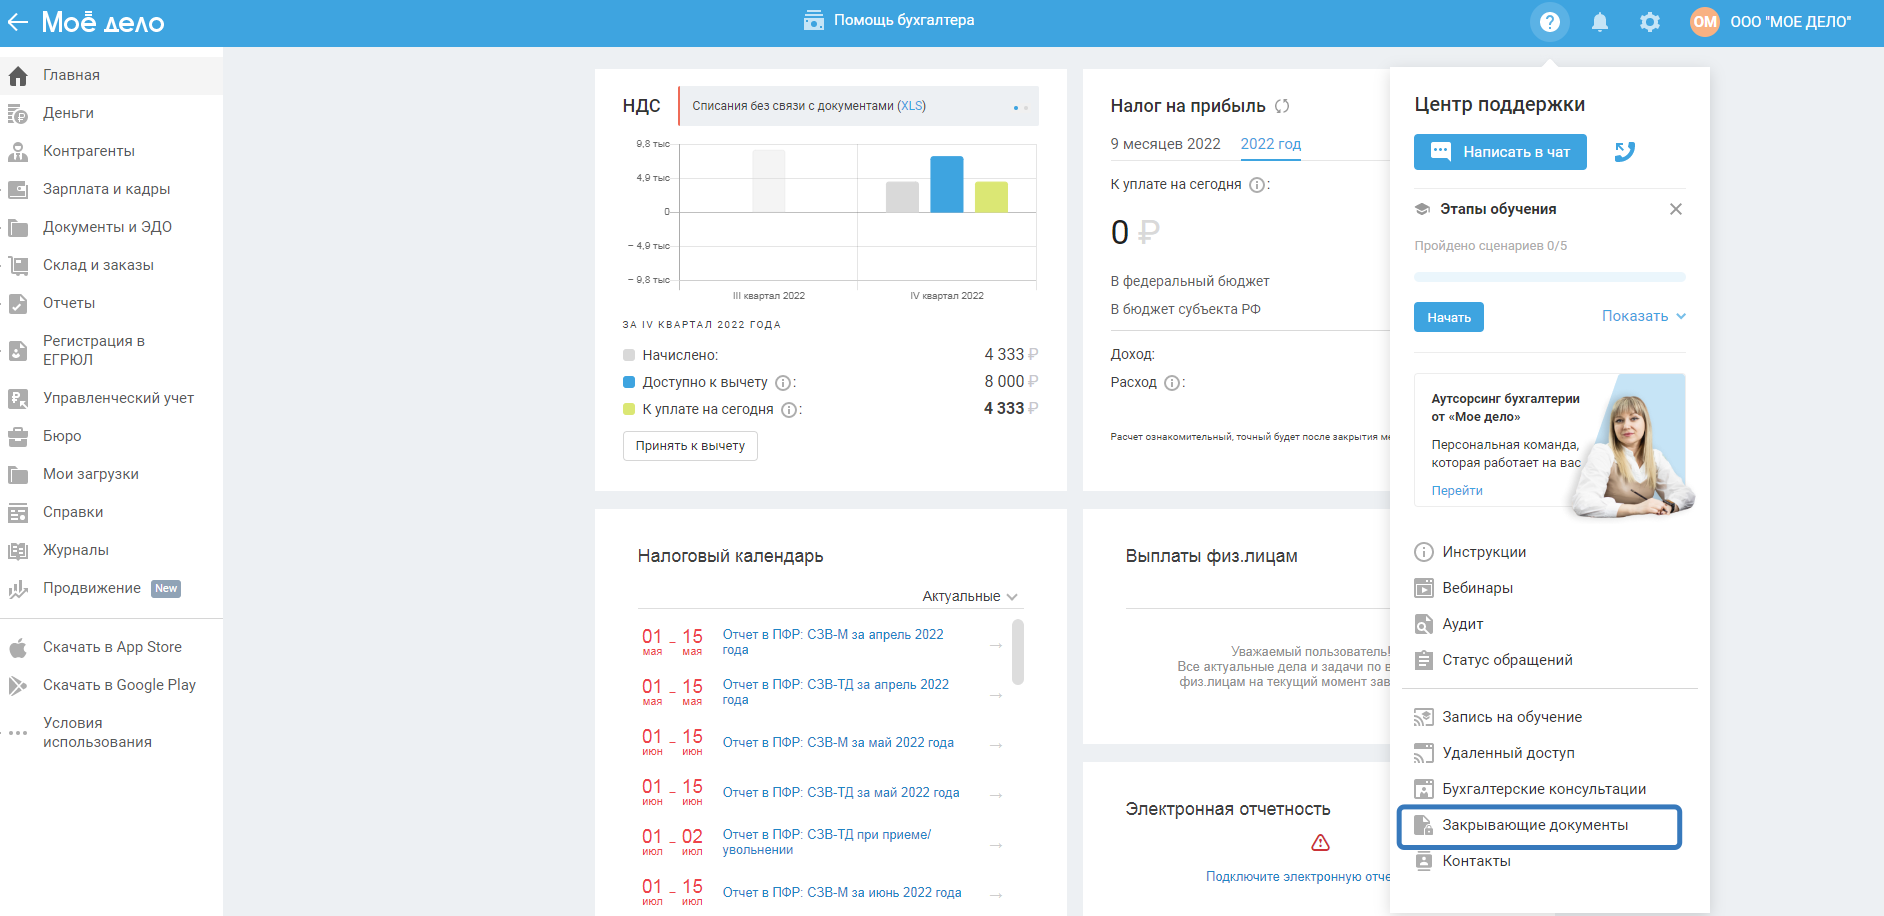This screenshot has width=1884, height=916.
Task: Open the ООО "МОЕ ДЕЛО" account menu
Action: pyautogui.click(x=1790, y=21)
